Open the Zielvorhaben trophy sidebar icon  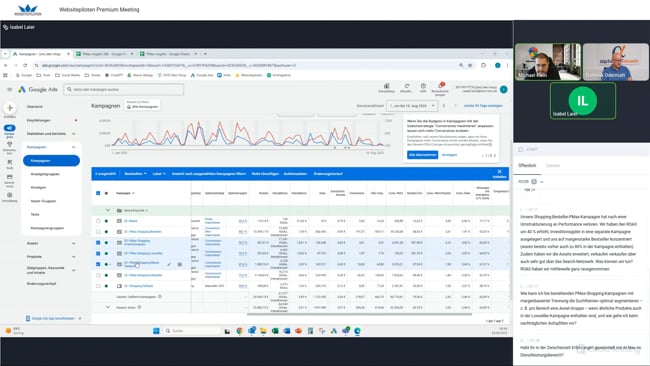10,145
